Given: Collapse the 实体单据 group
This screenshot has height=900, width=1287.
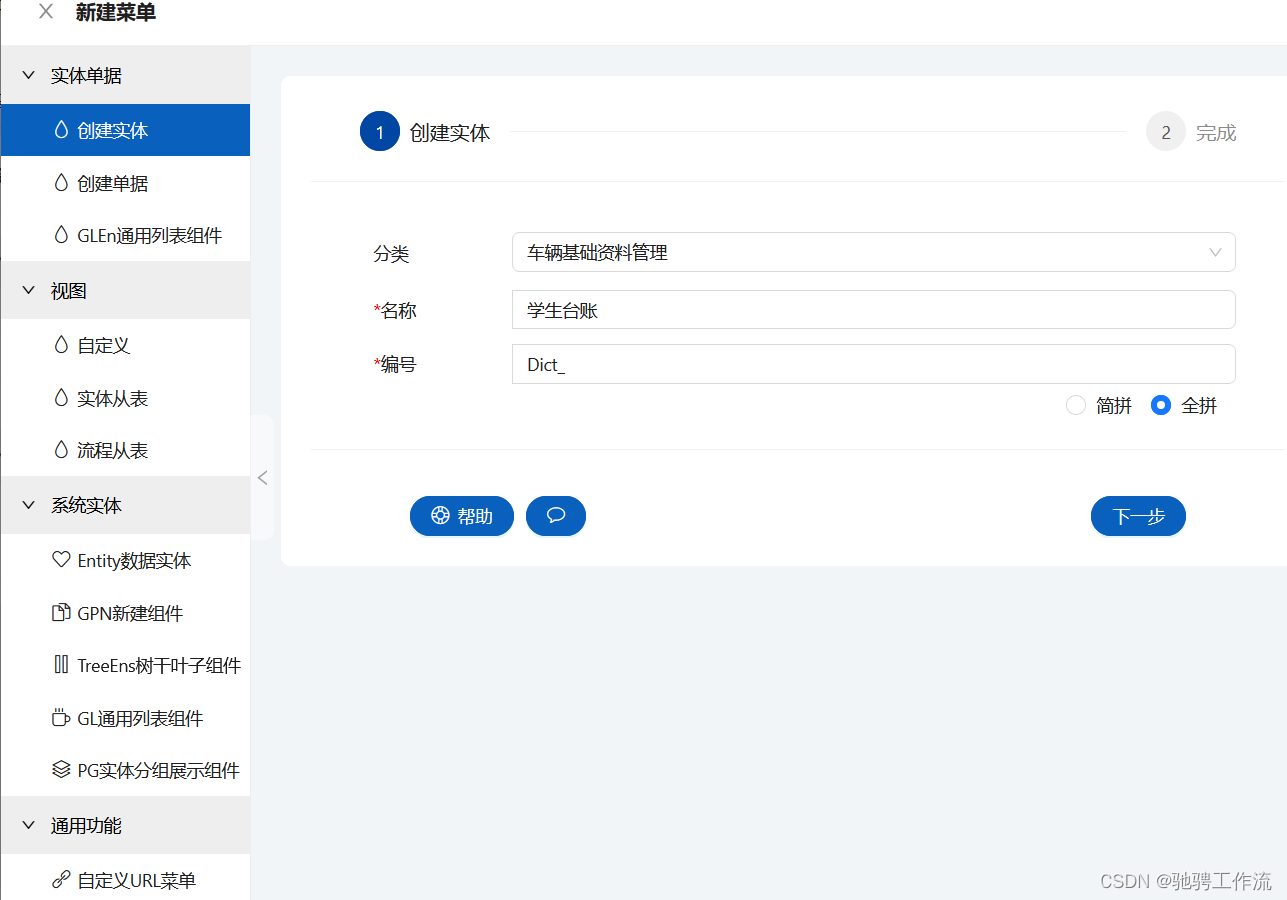Looking at the screenshot, I should (x=125, y=75).
